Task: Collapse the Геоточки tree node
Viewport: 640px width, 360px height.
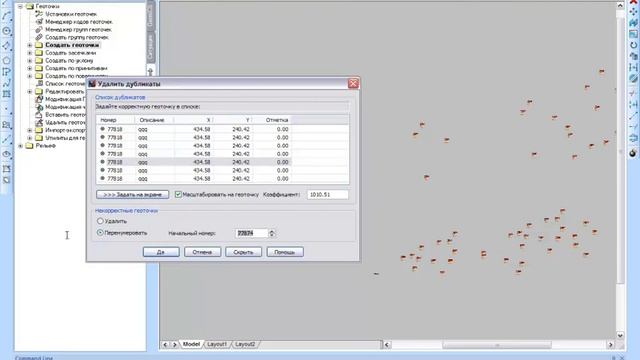Action: point(20,7)
